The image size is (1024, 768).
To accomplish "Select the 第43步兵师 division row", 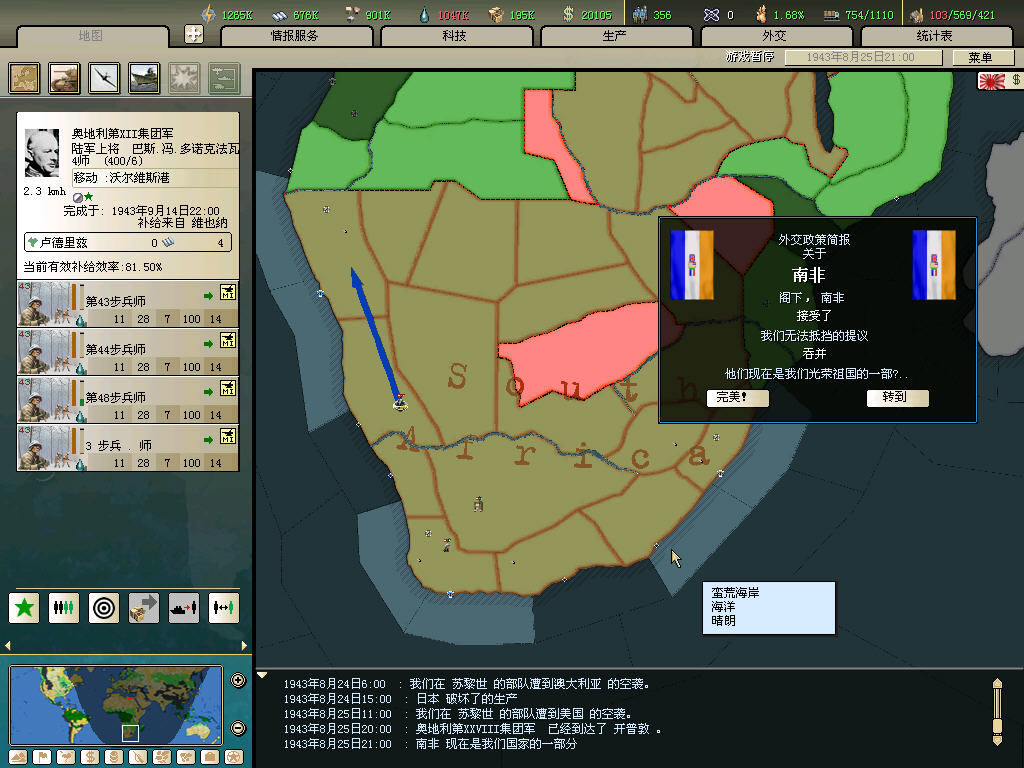I will pyautogui.click(x=128, y=304).
